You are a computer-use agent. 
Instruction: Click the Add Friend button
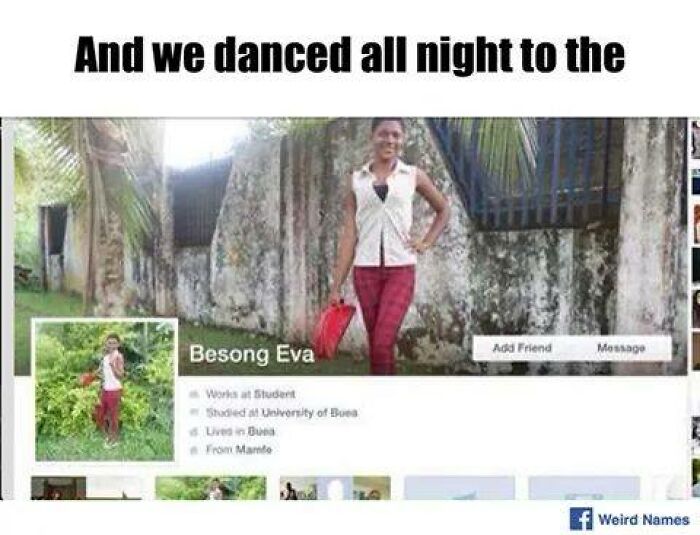pos(522,348)
